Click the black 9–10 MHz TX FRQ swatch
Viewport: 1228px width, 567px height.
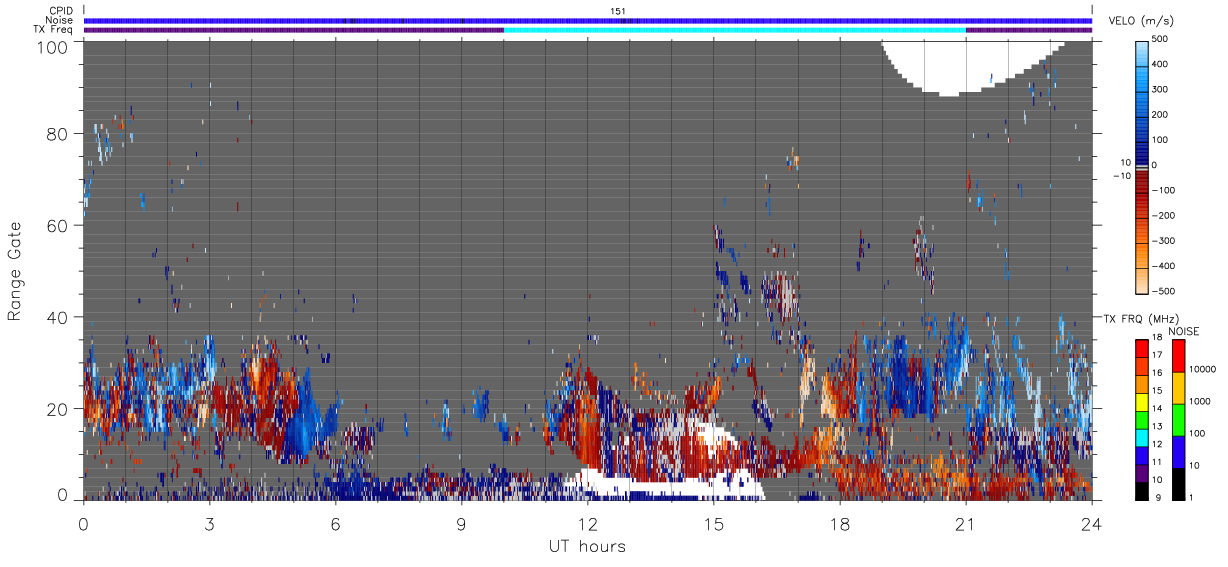click(1141, 491)
